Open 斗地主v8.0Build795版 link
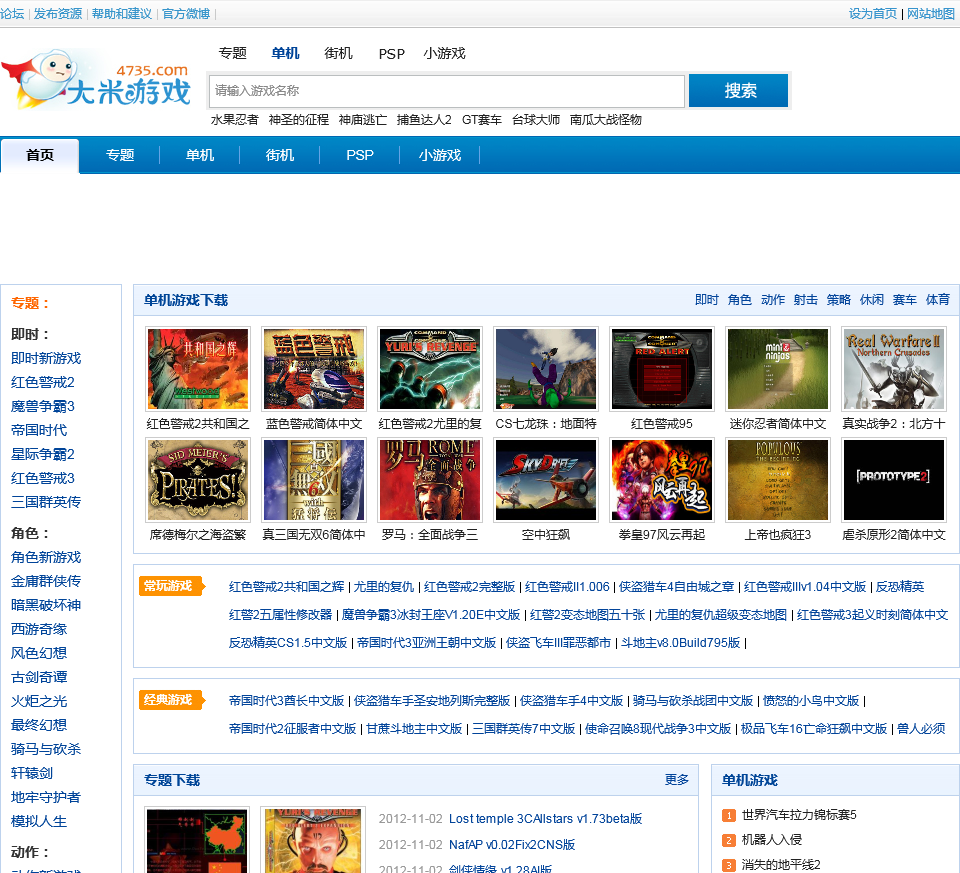The image size is (960, 873). tap(681, 642)
